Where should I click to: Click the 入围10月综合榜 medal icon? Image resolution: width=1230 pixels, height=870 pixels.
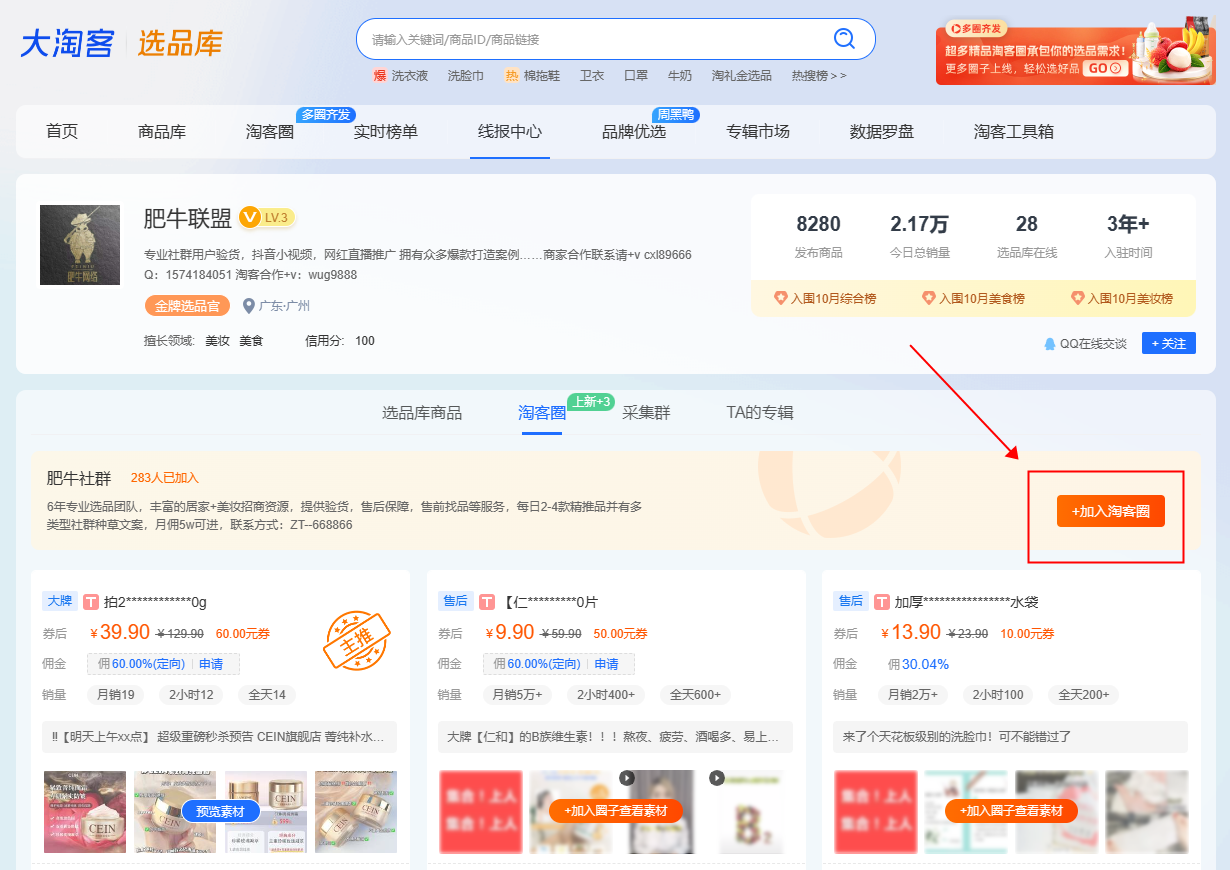click(781, 298)
